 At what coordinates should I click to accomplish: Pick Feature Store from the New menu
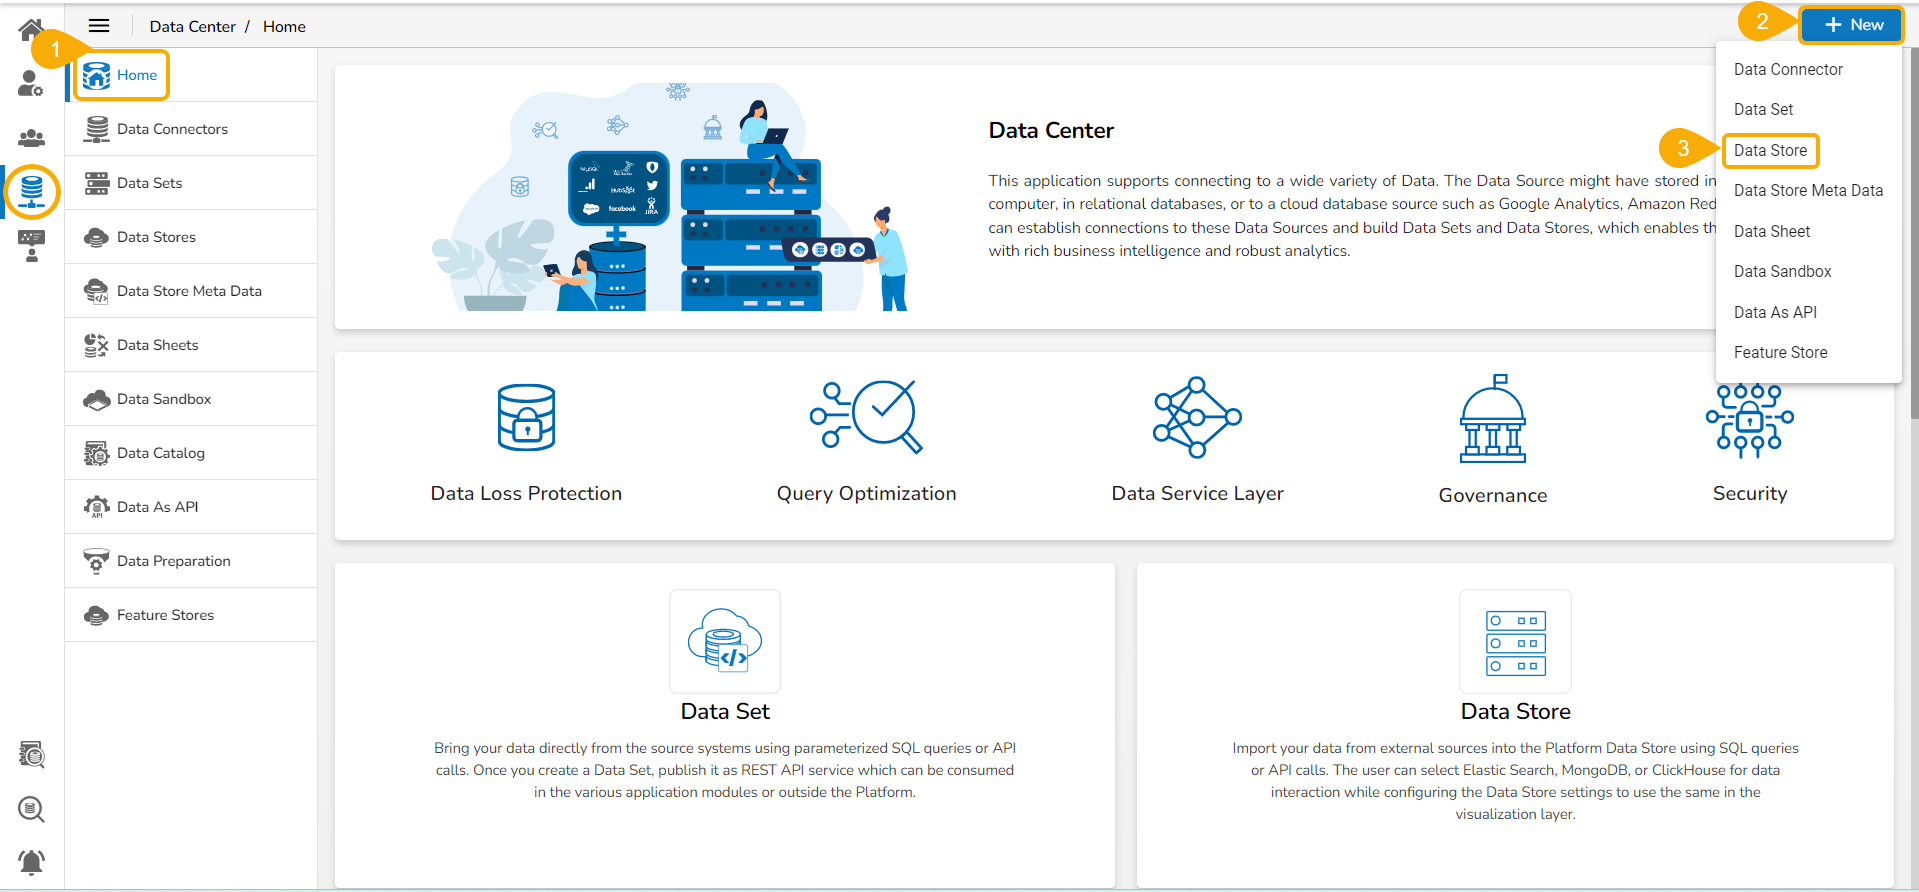[x=1780, y=352]
